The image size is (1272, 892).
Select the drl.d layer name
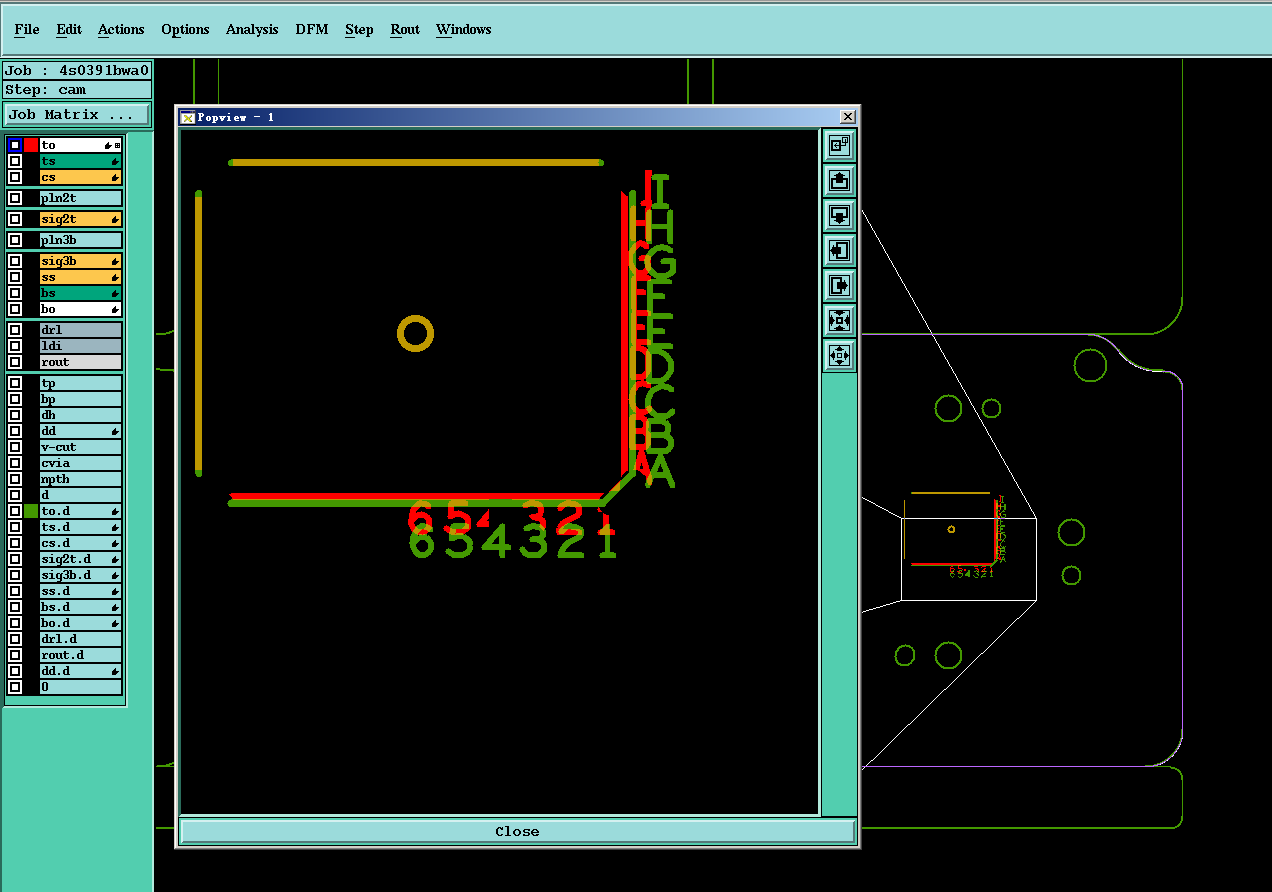81,639
